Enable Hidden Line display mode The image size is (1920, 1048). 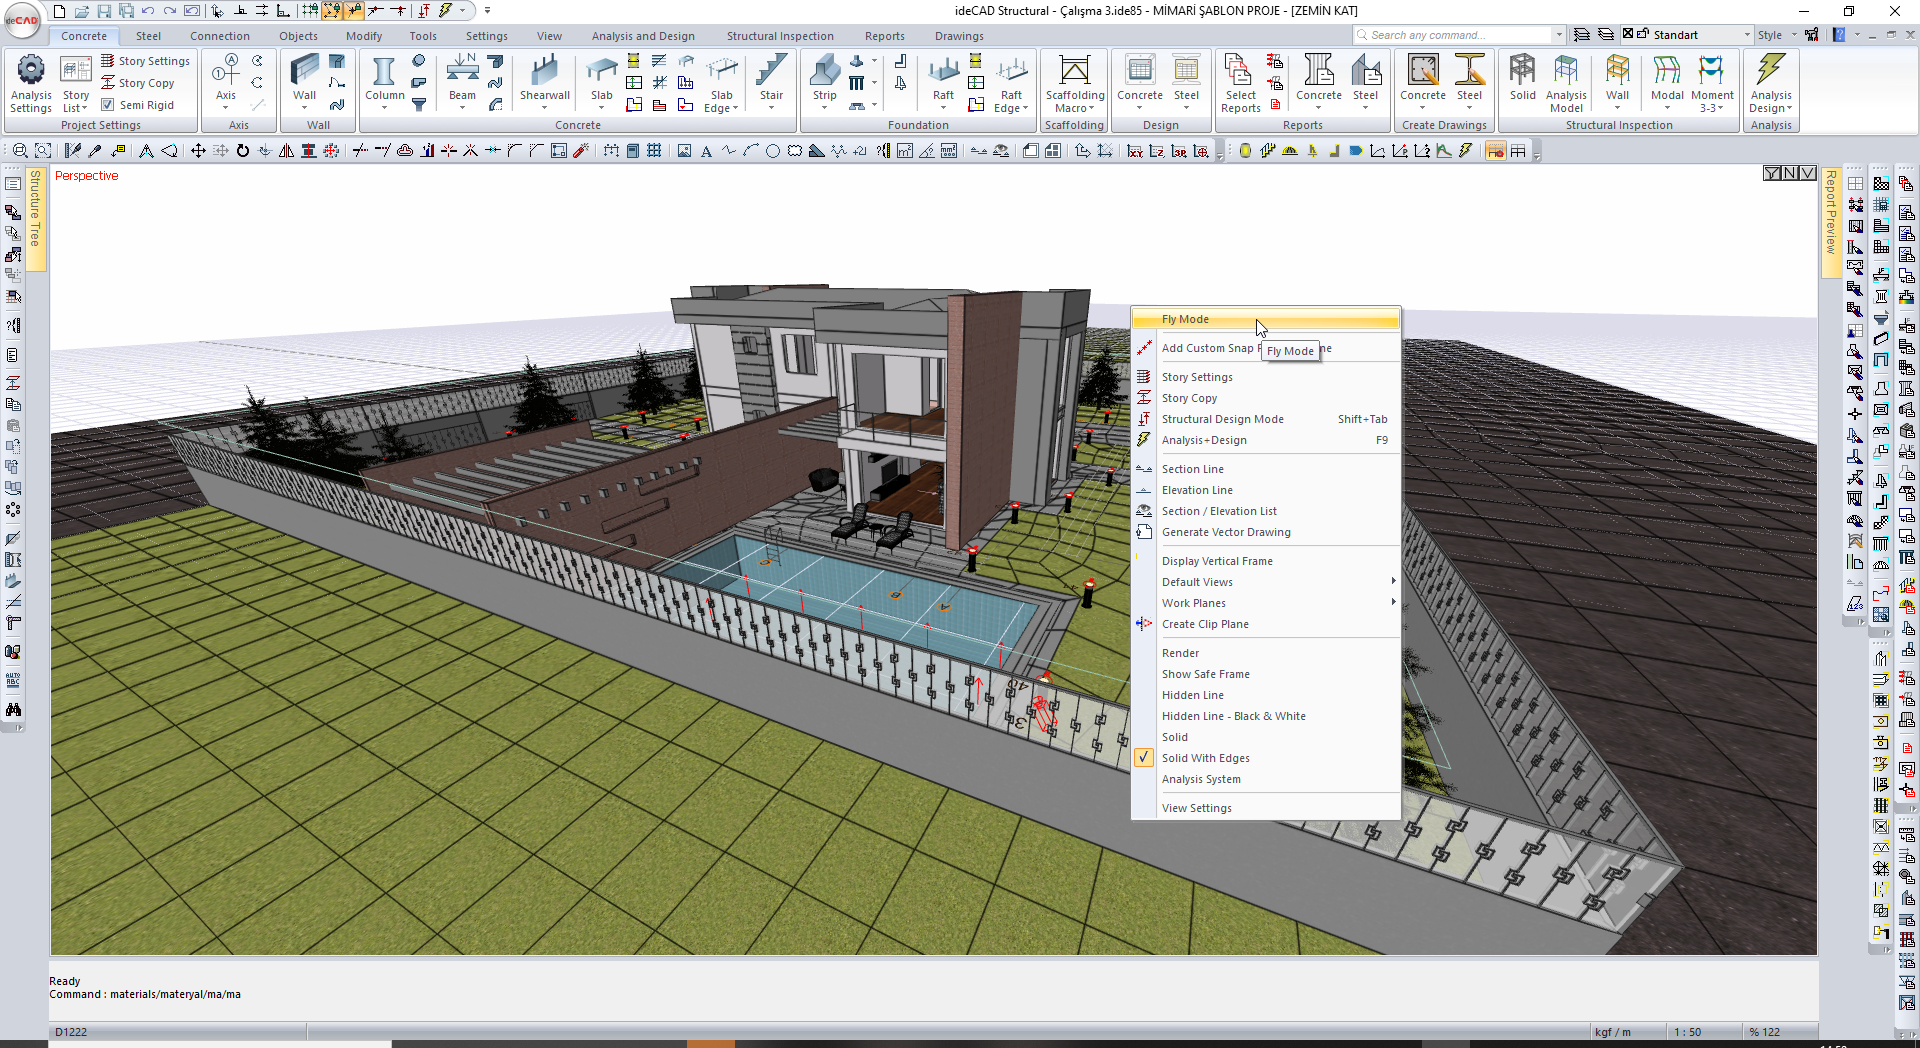click(1192, 695)
